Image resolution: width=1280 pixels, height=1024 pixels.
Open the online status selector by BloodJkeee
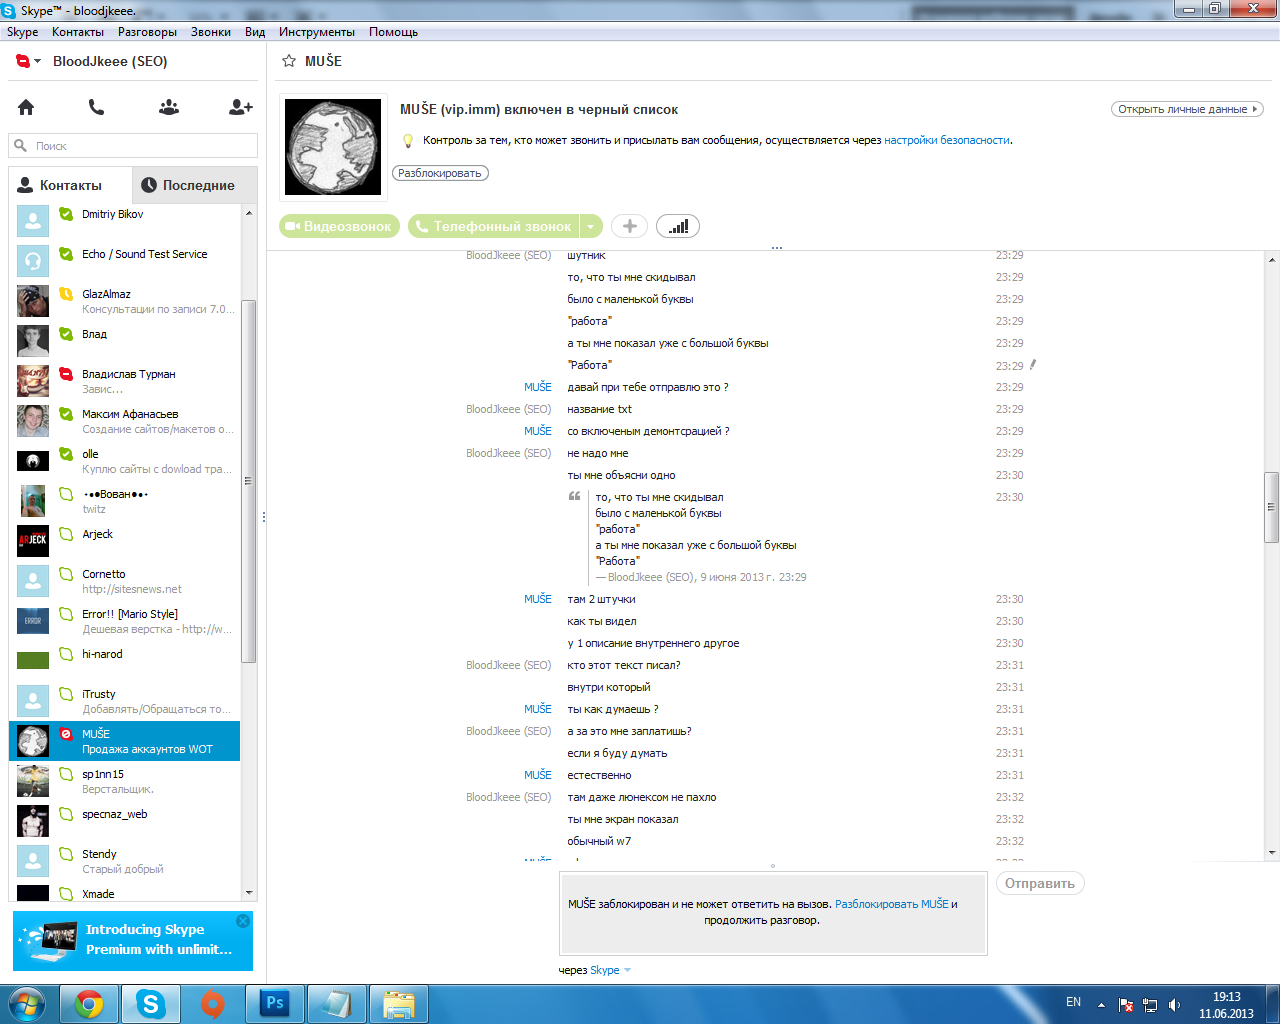coord(28,61)
